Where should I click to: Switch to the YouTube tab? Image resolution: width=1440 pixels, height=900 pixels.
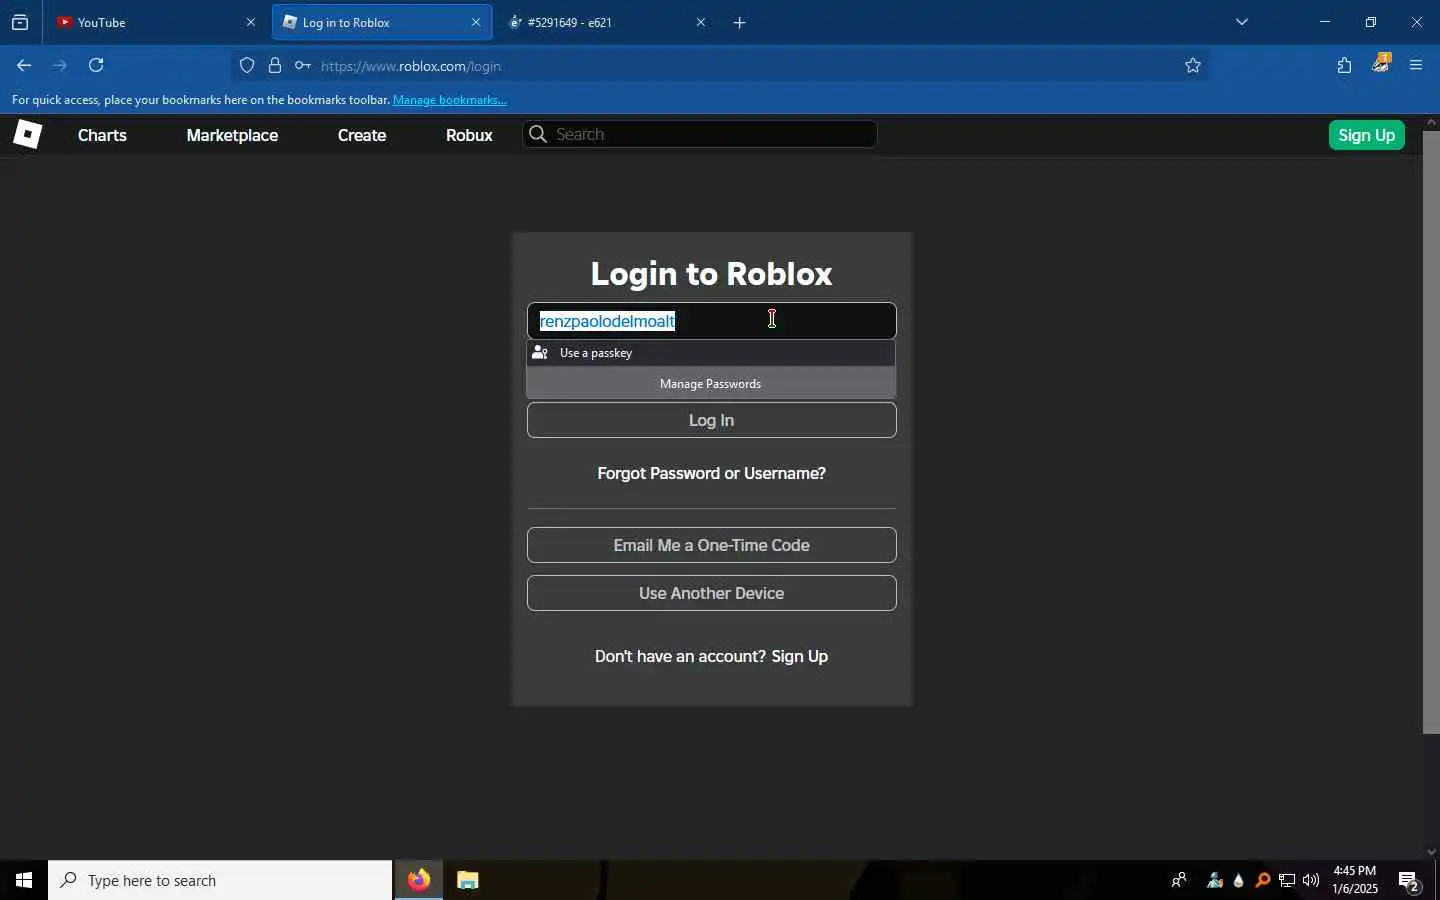coord(155,22)
